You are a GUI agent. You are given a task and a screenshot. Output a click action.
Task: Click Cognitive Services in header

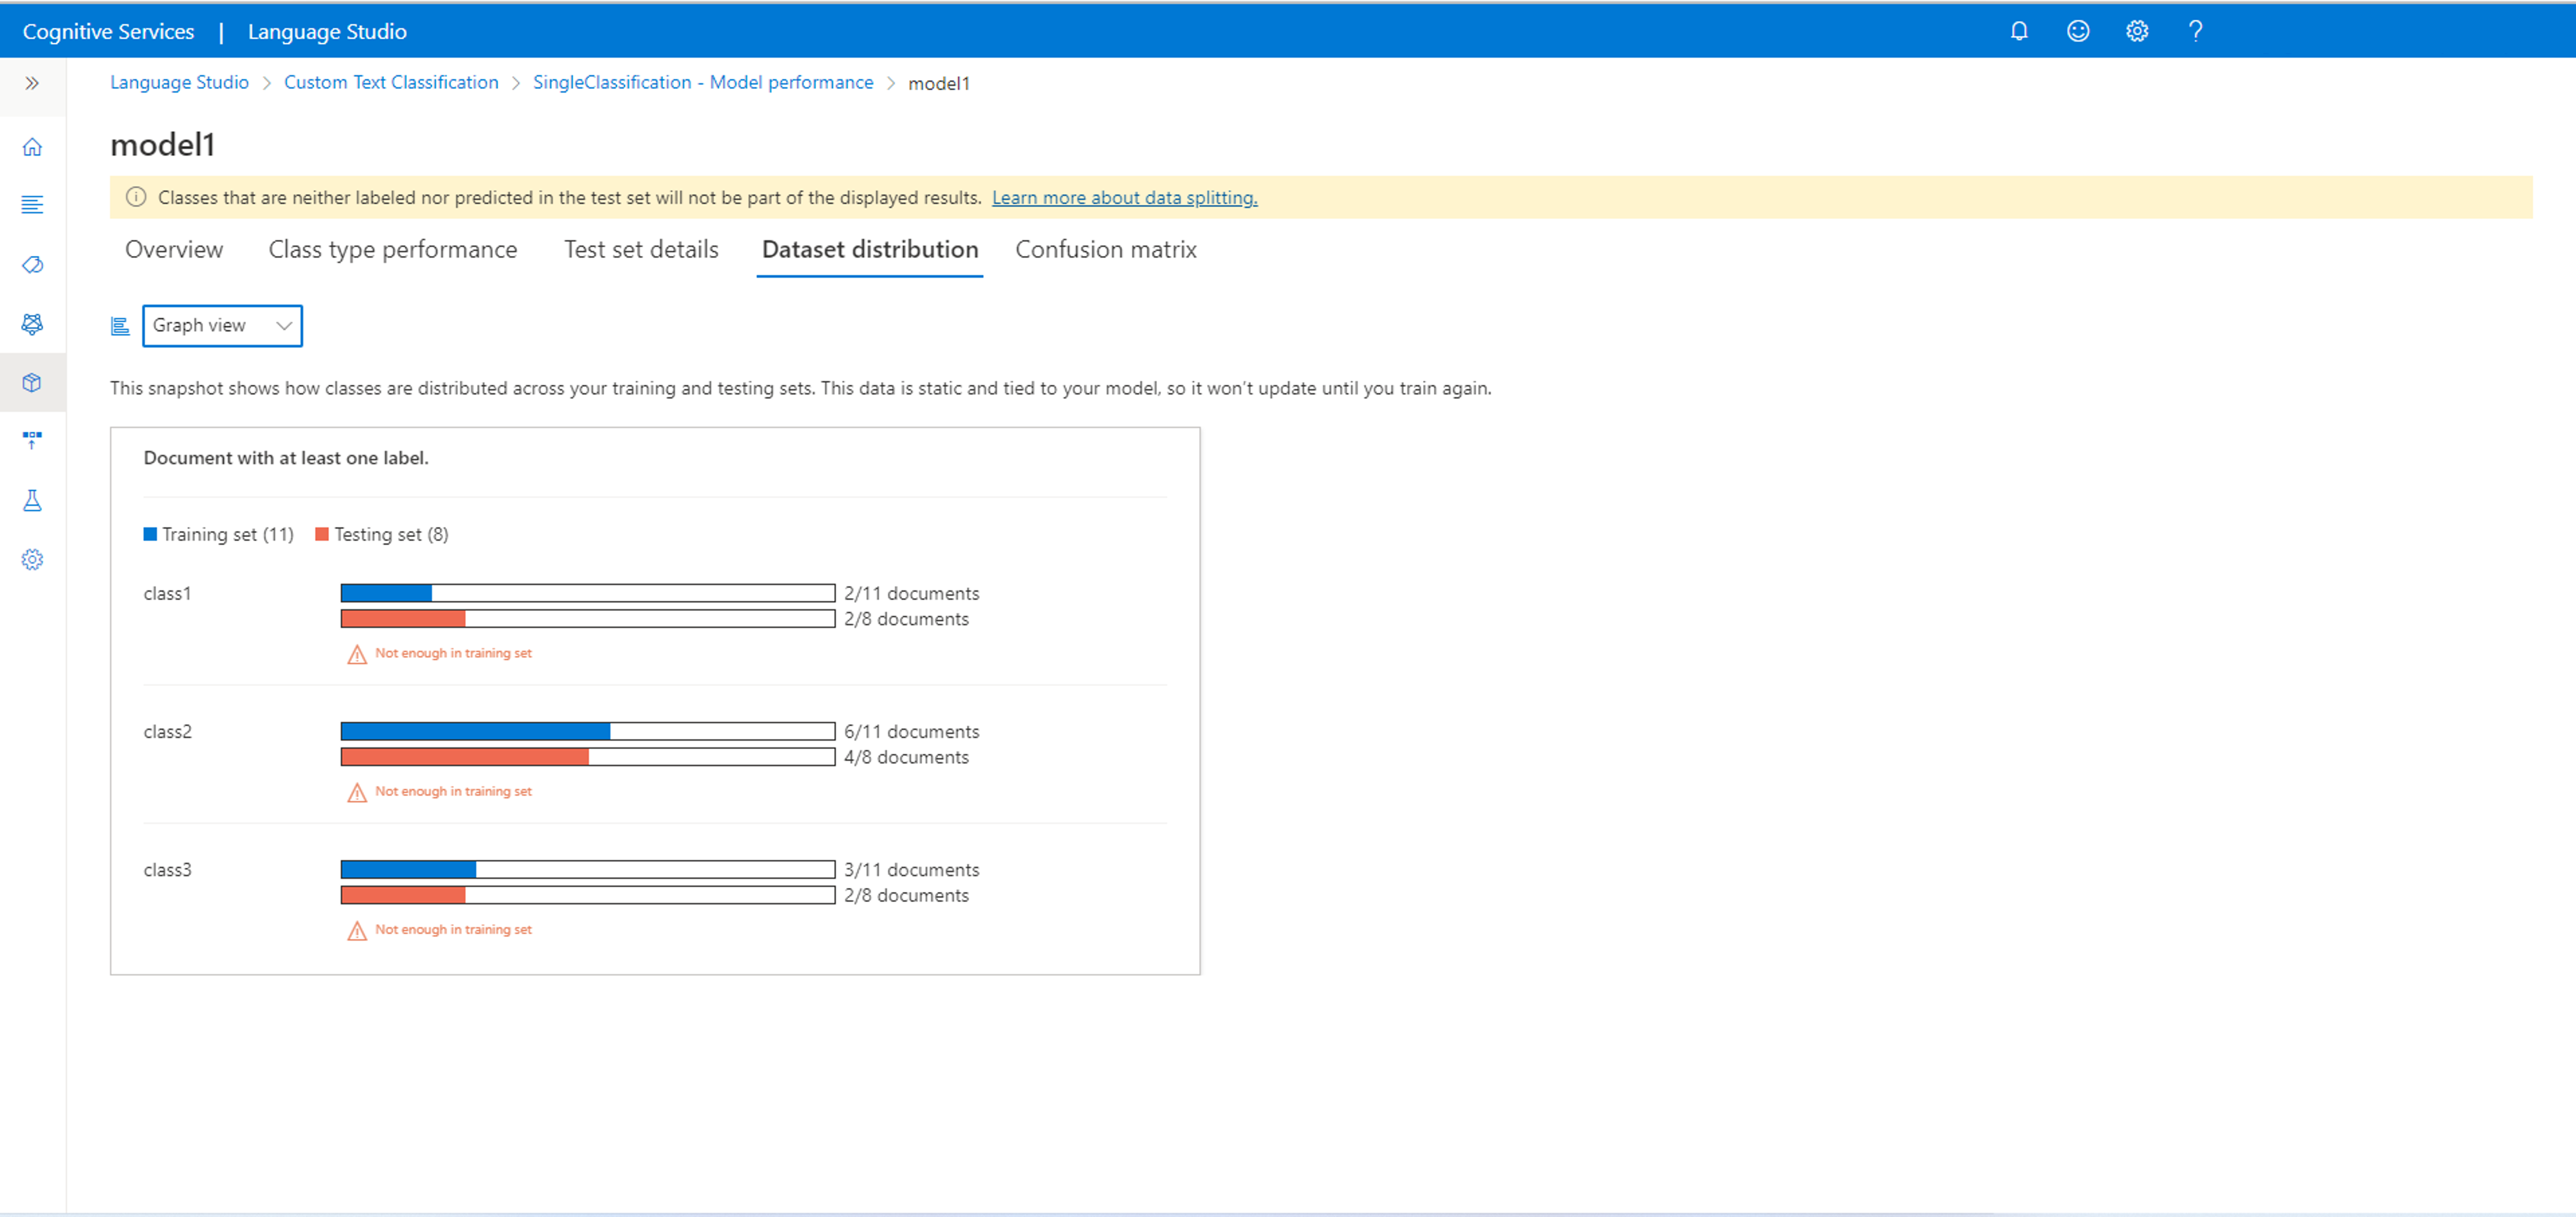(108, 31)
